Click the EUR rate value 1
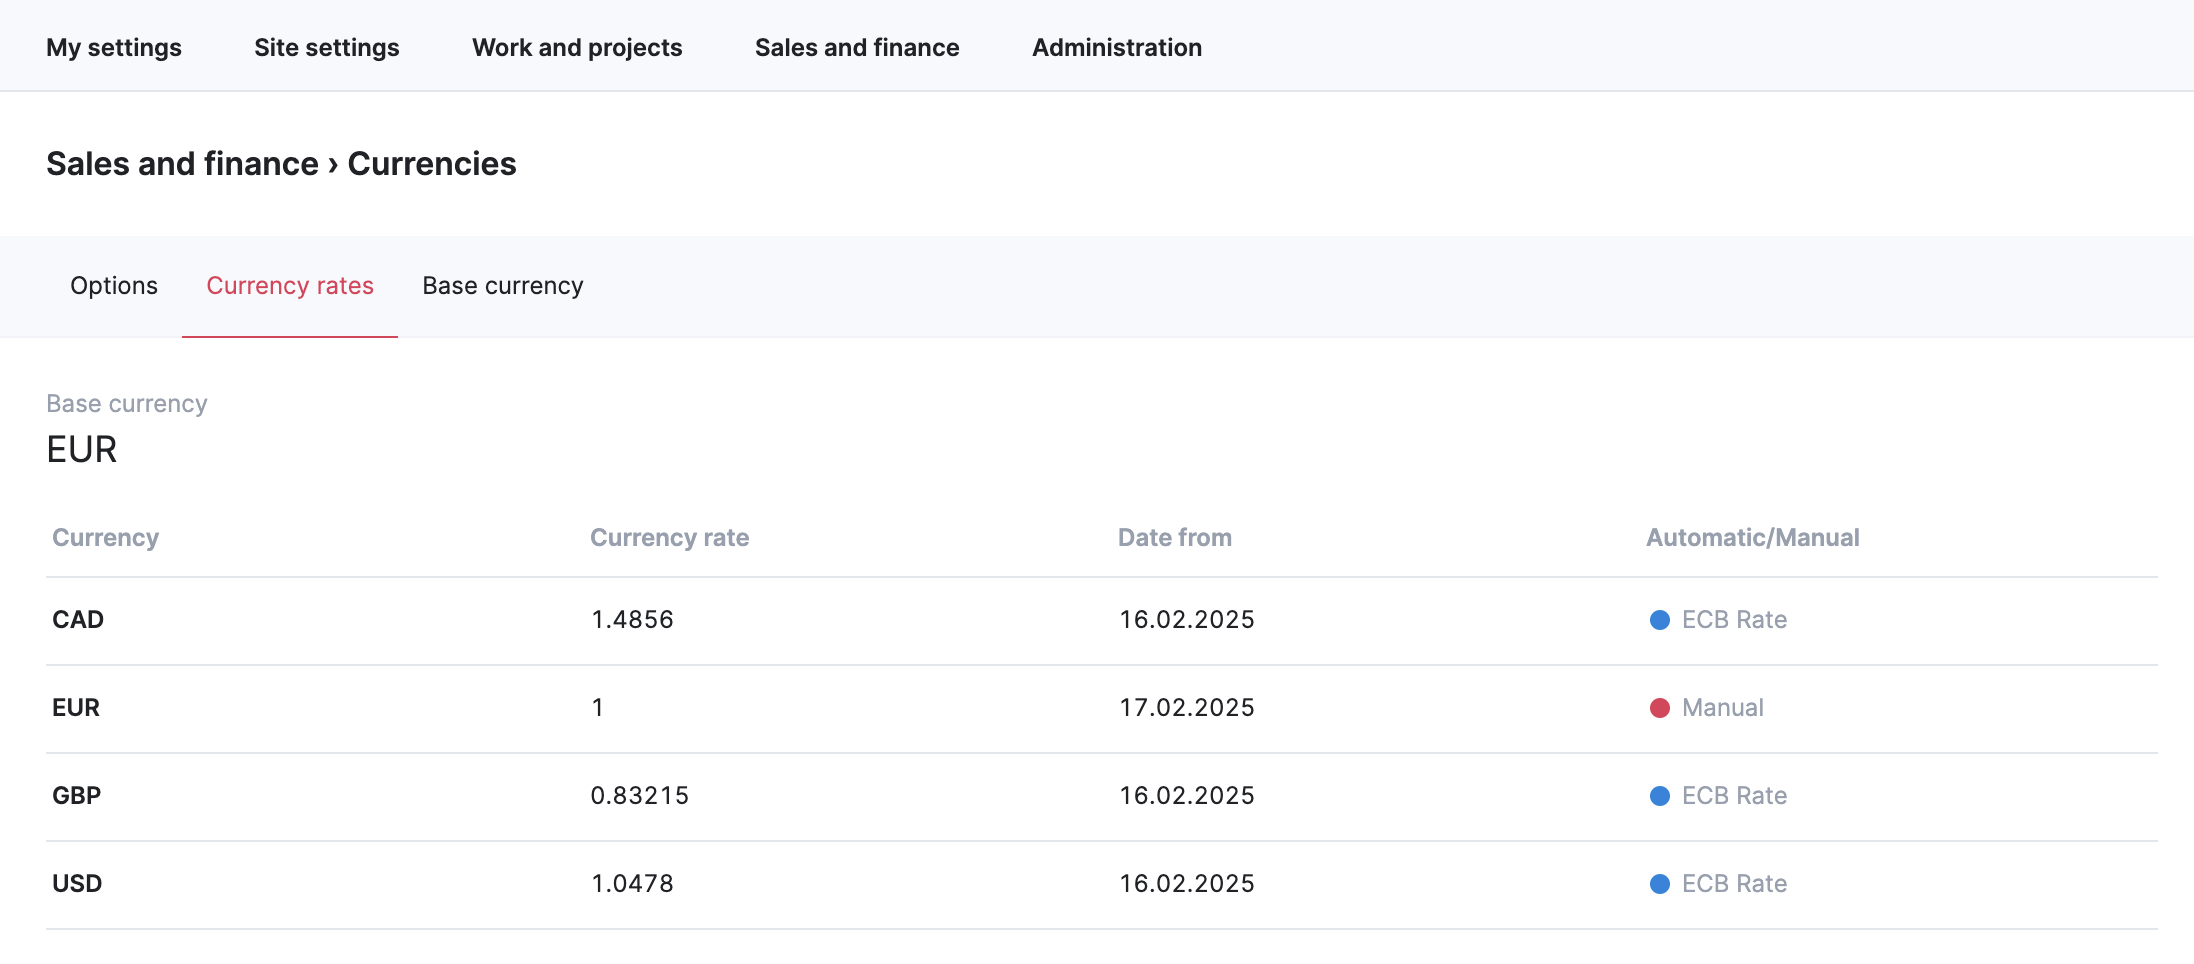Viewport: 2194px width, 964px height. point(597,708)
